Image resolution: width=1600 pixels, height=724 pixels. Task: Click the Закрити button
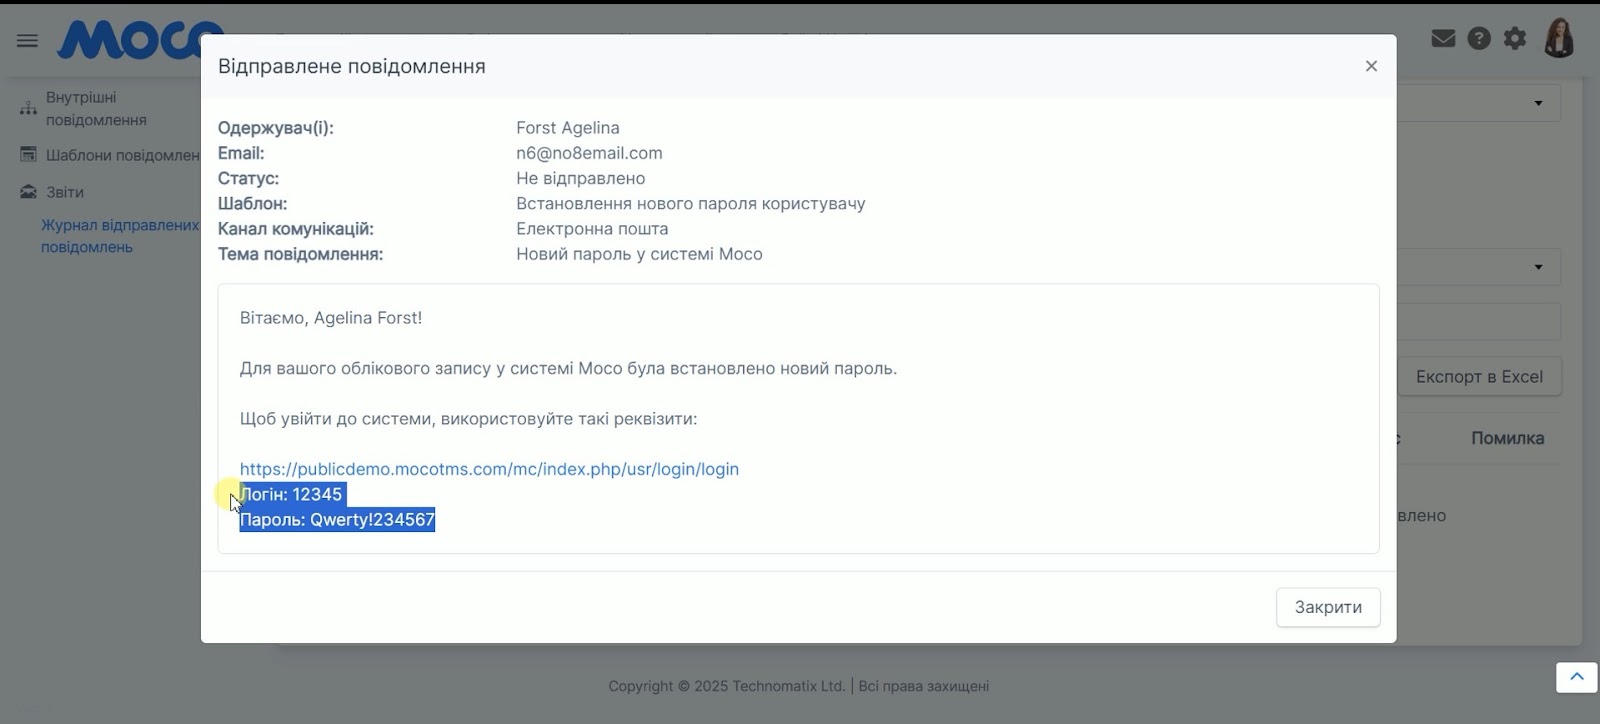pos(1328,607)
